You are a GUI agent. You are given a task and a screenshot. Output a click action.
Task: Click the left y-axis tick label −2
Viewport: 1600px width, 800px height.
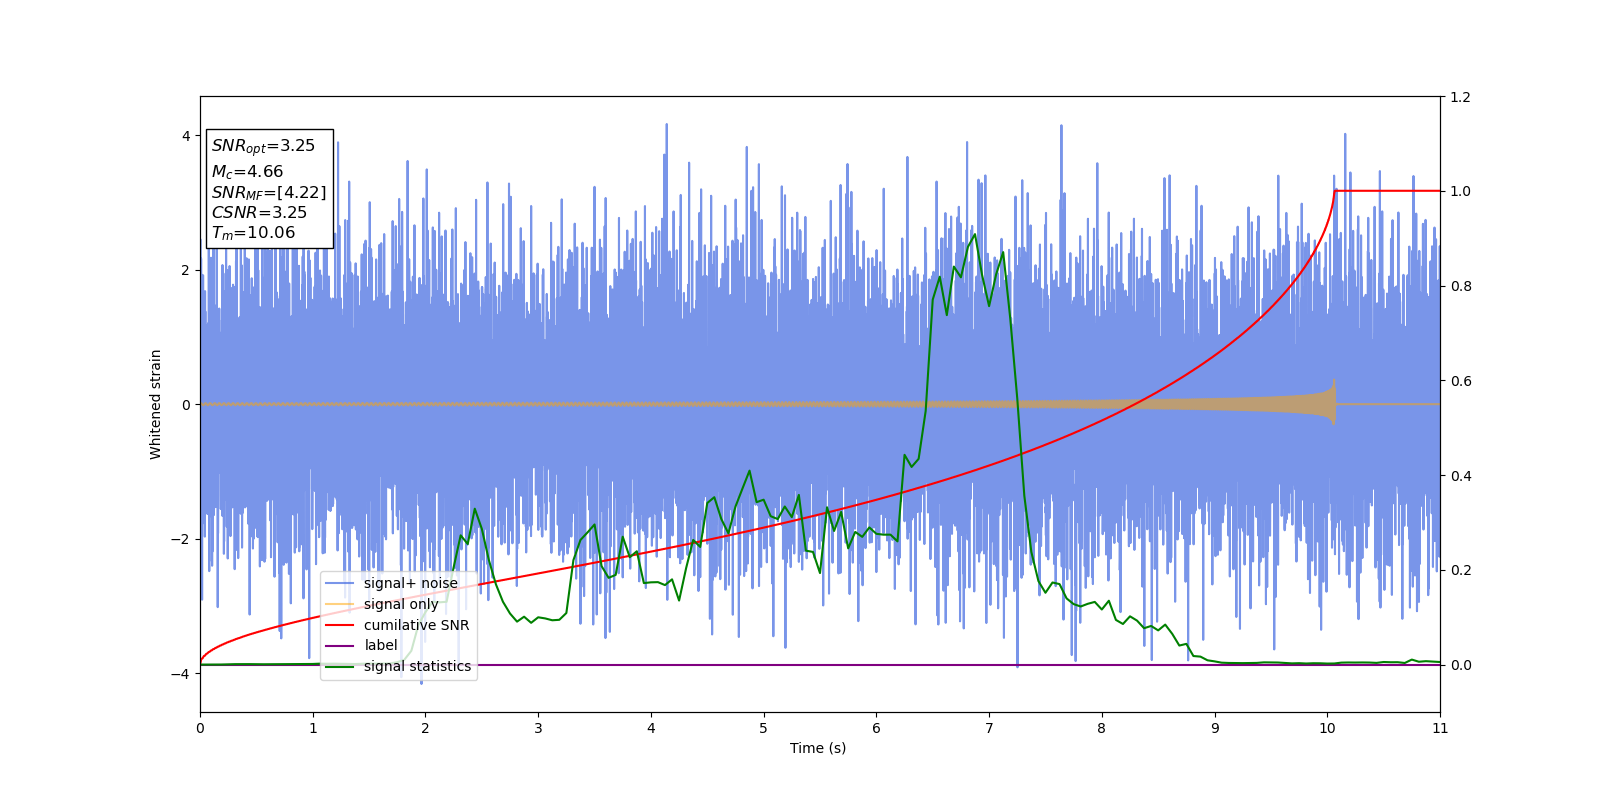pos(180,539)
